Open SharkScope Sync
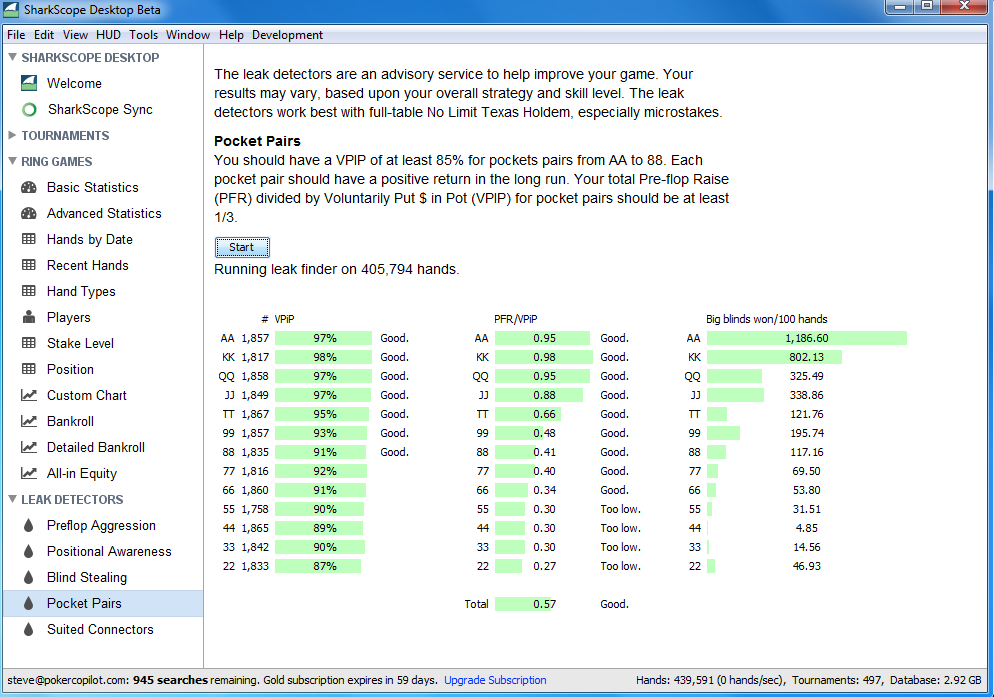 100,109
